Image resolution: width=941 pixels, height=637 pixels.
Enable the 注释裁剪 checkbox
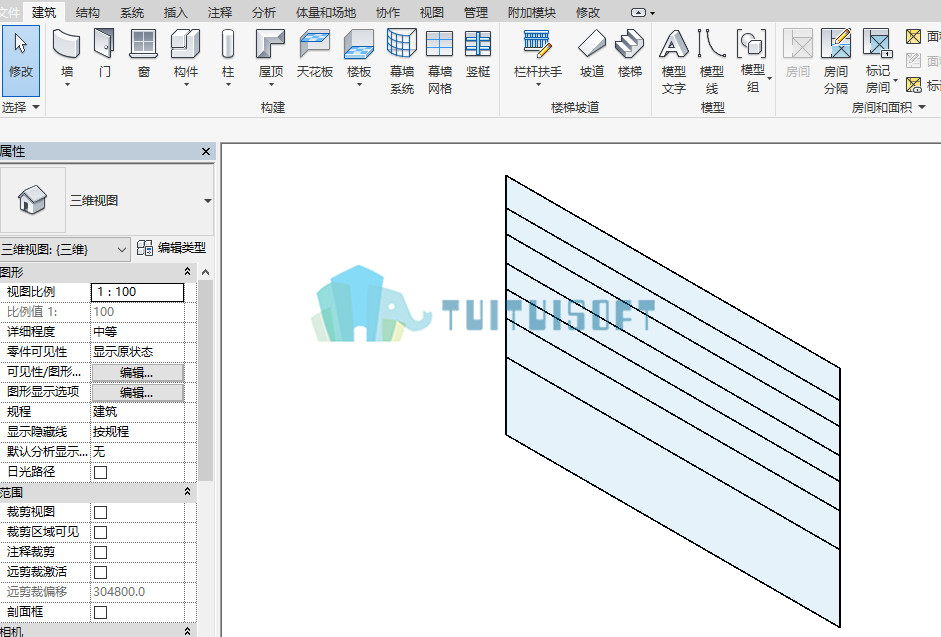pyautogui.click(x=100, y=552)
